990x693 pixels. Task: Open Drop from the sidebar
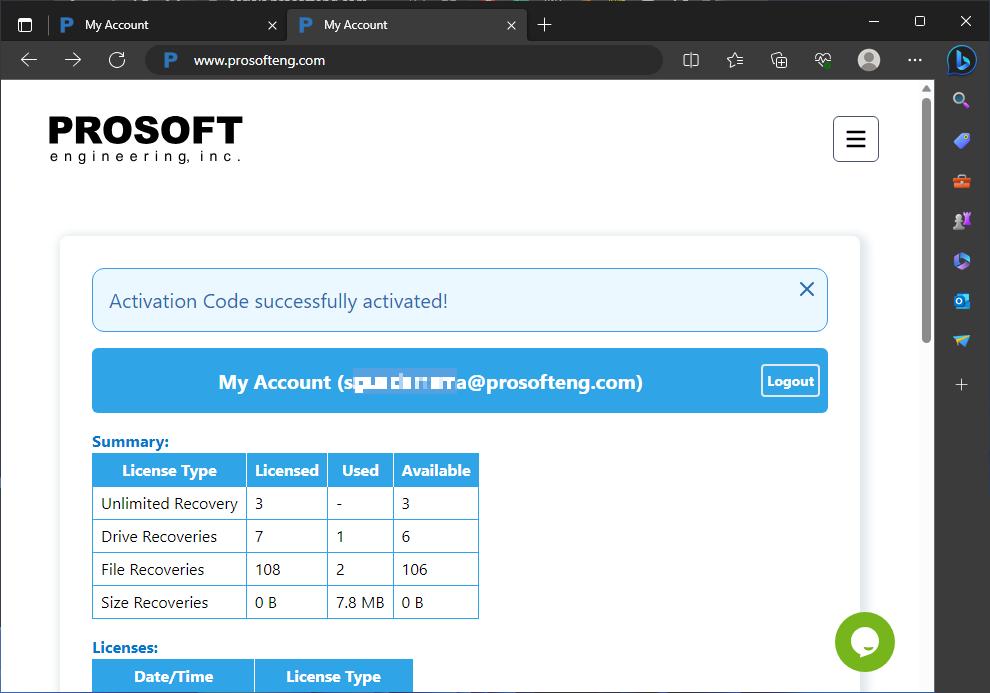pos(961,341)
